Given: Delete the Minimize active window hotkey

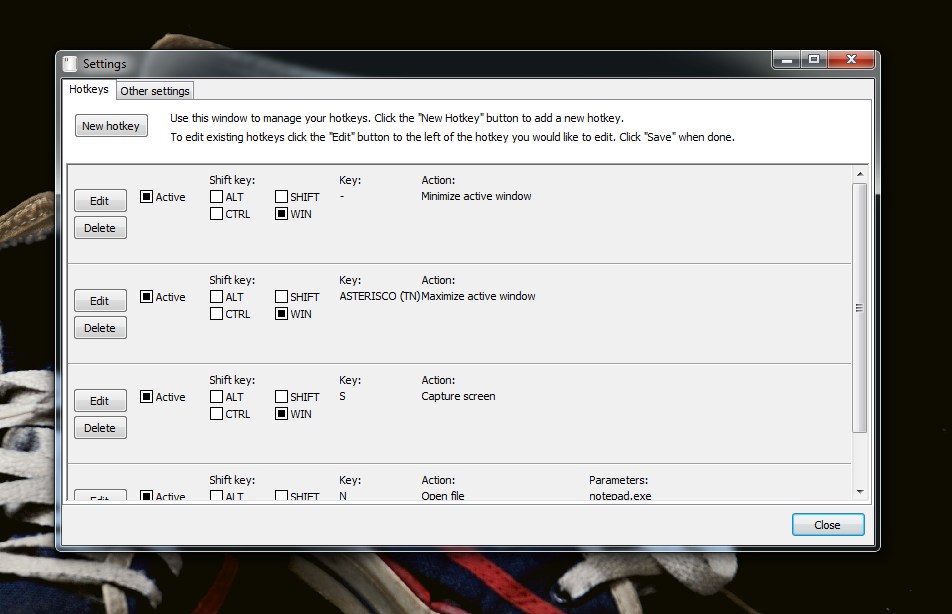Looking at the screenshot, I should click(x=100, y=228).
